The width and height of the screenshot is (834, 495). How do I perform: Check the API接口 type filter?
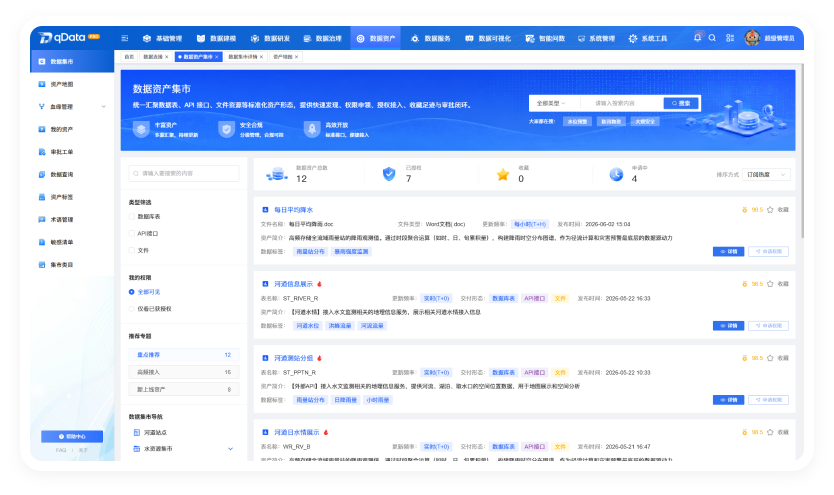pyautogui.click(x=132, y=233)
